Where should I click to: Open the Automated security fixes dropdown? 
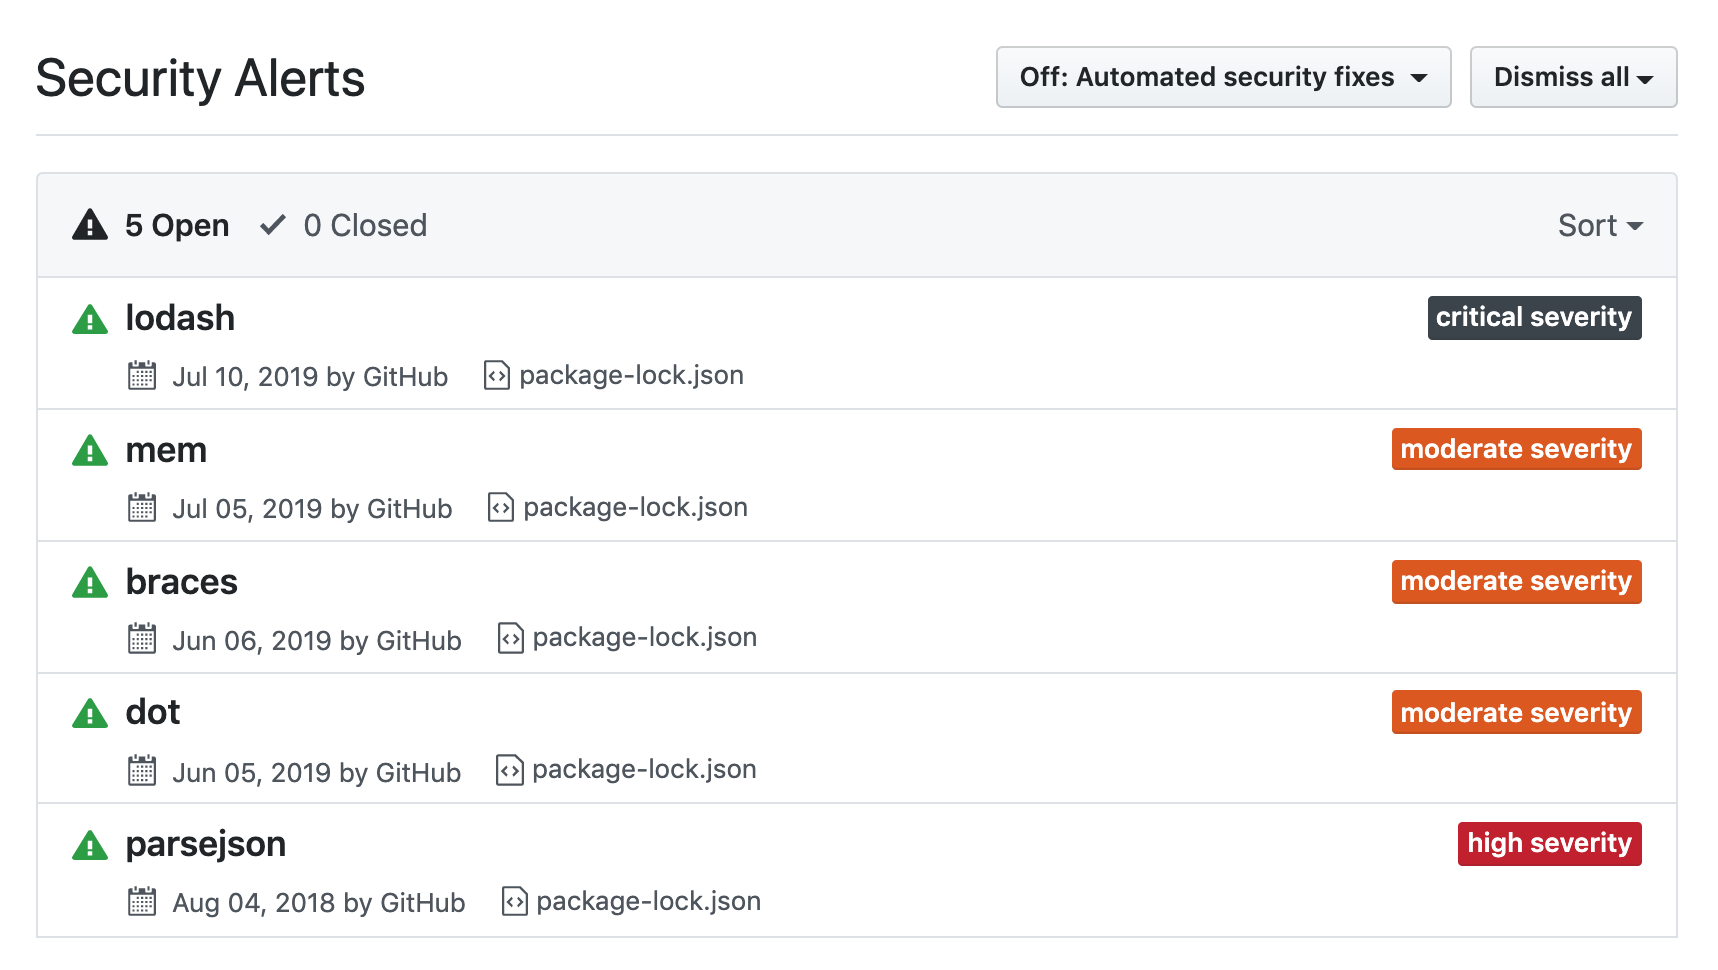point(1223,77)
